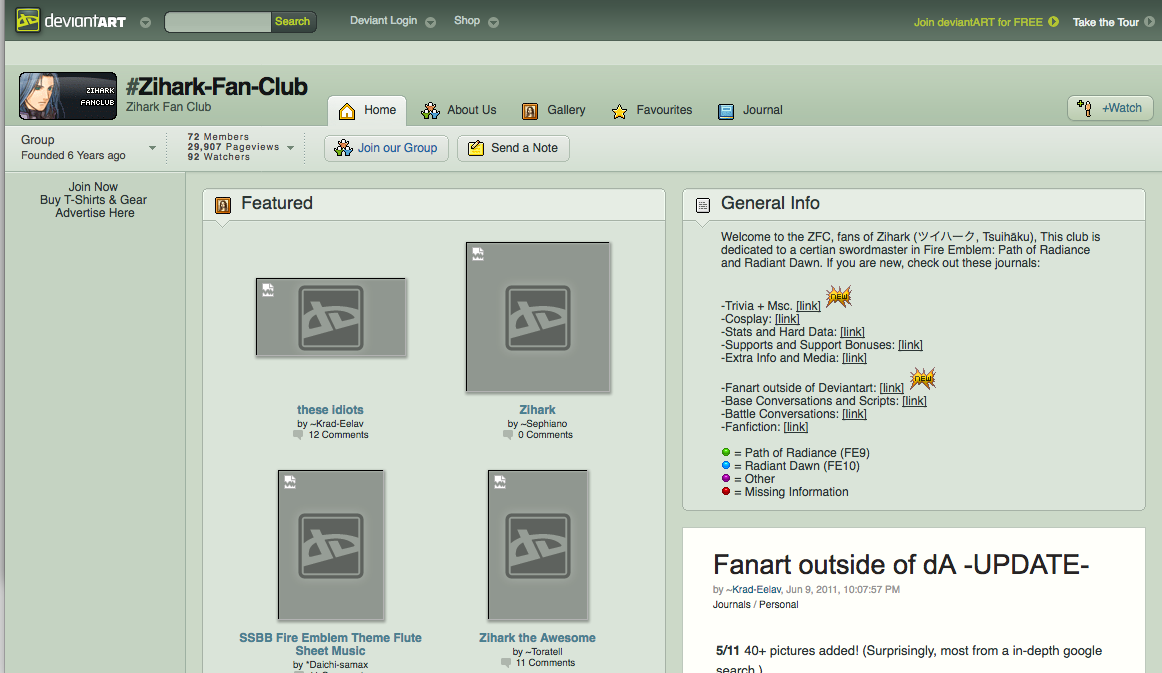Open the Fanfiction [link]
The height and width of the screenshot is (673, 1162).
click(796, 427)
